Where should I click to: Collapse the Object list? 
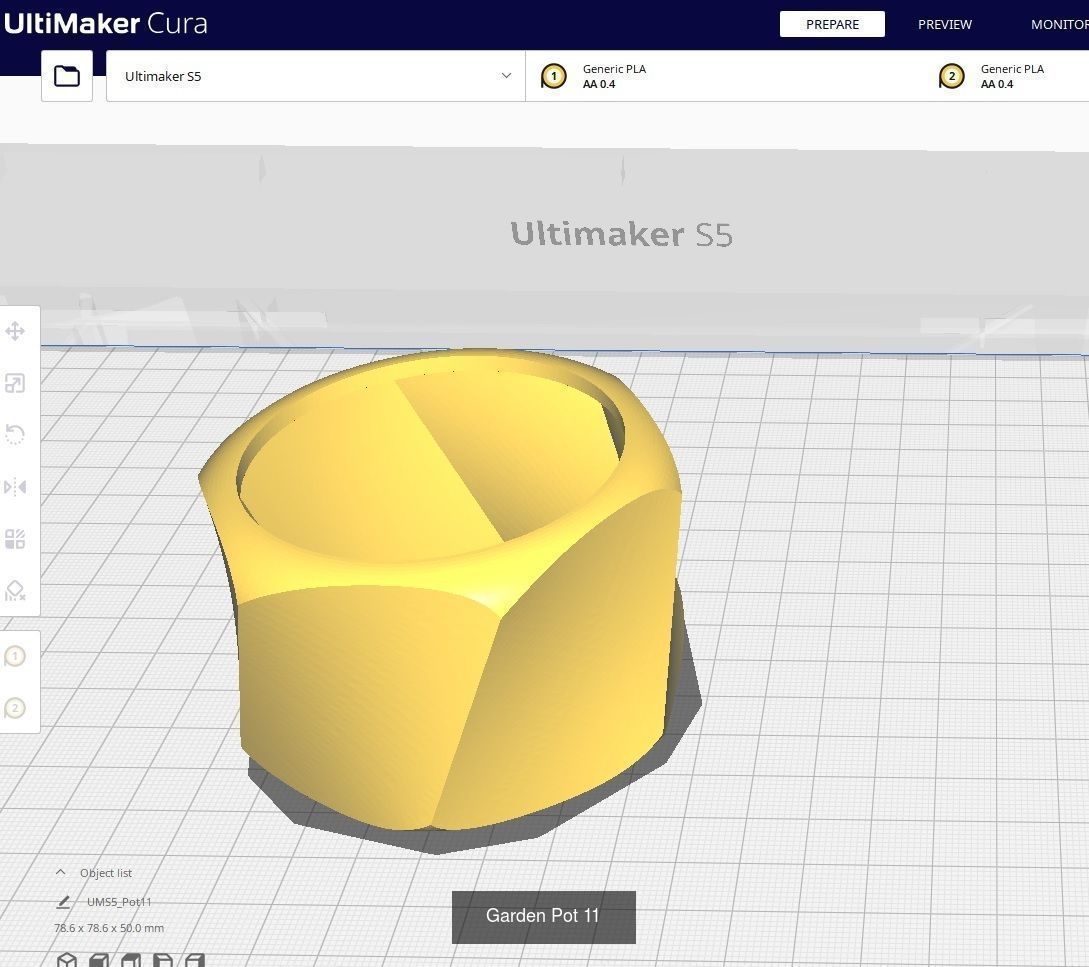[60, 873]
